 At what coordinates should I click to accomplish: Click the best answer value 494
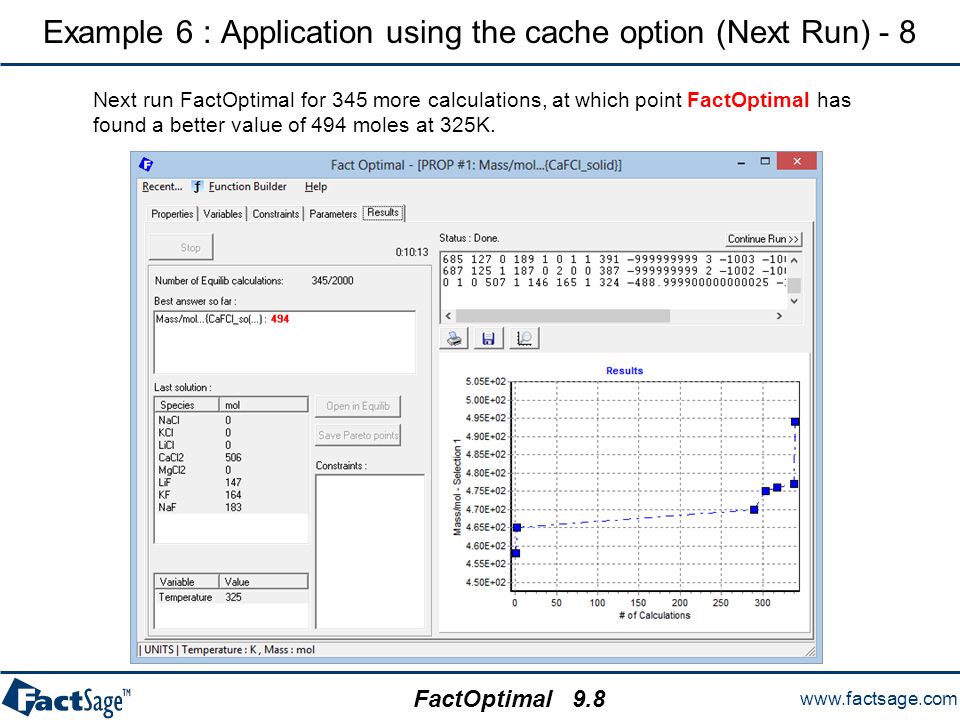coord(280,319)
